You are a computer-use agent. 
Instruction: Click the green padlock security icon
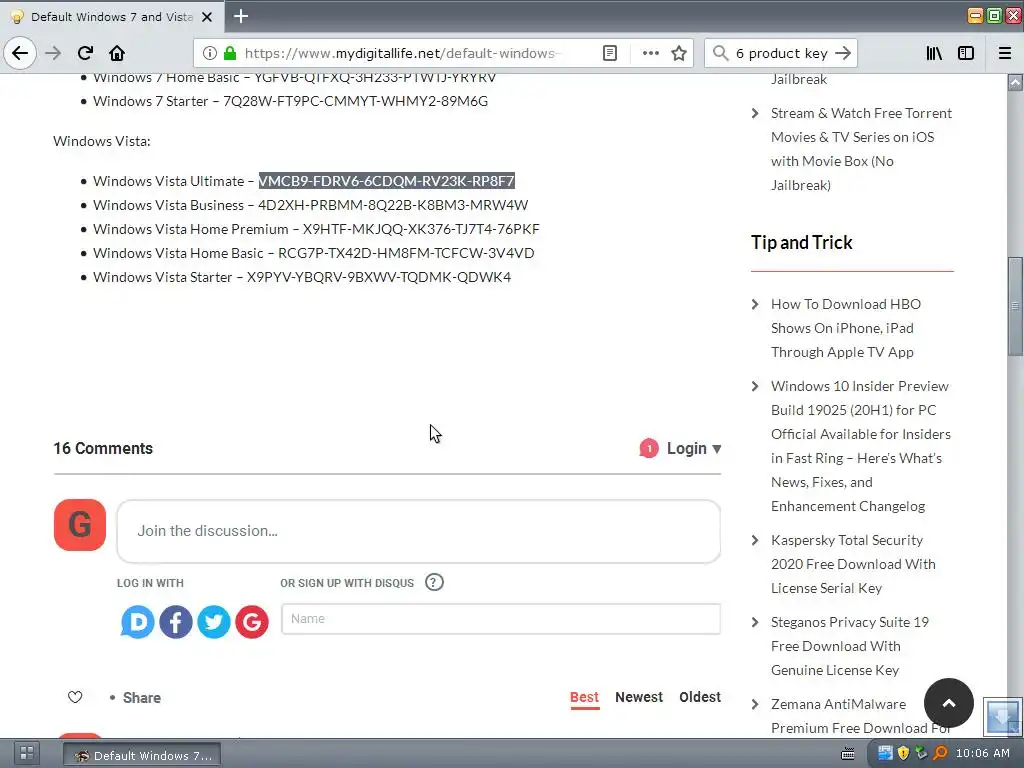click(229, 53)
